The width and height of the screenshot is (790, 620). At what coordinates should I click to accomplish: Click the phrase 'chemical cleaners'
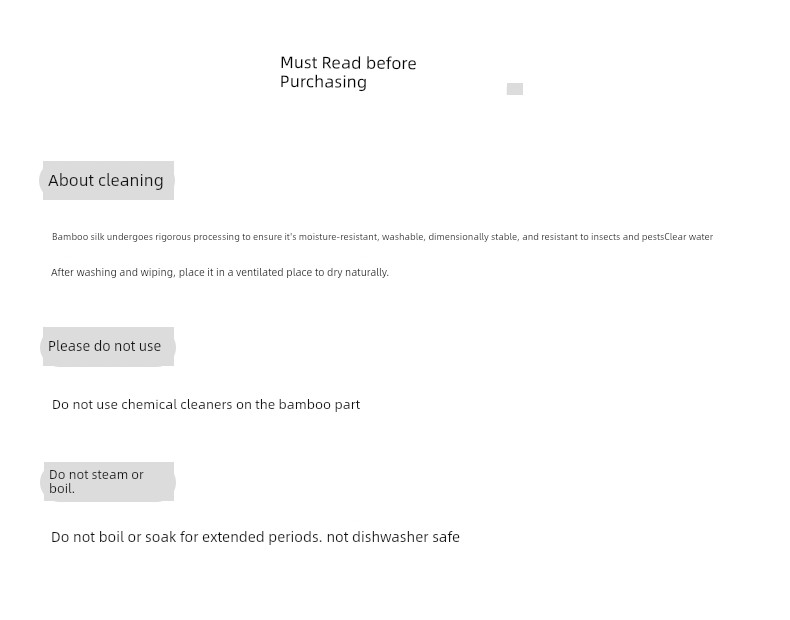point(177,404)
